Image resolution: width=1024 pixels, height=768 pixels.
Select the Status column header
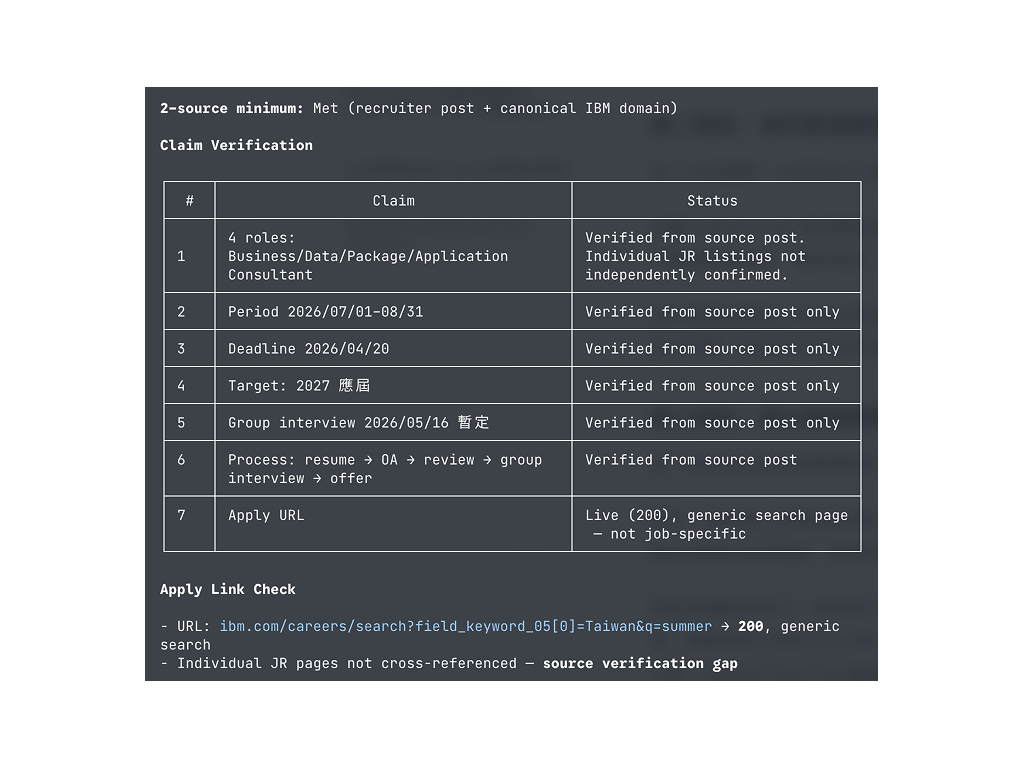[712, 200]
